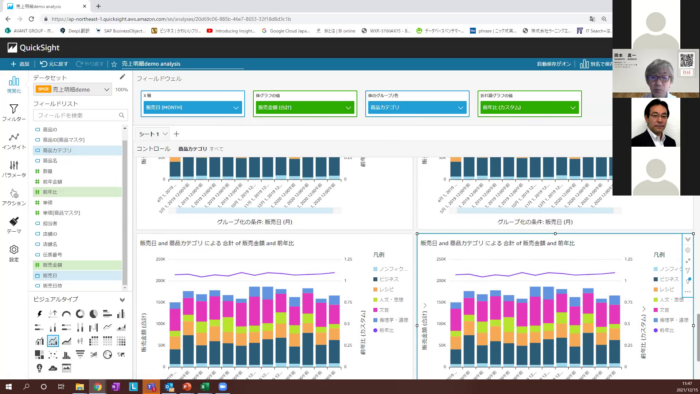Open the Actions (アクション) sidebar panel
The height and width of the screenshot is (394, 700).
pos(14,197)
